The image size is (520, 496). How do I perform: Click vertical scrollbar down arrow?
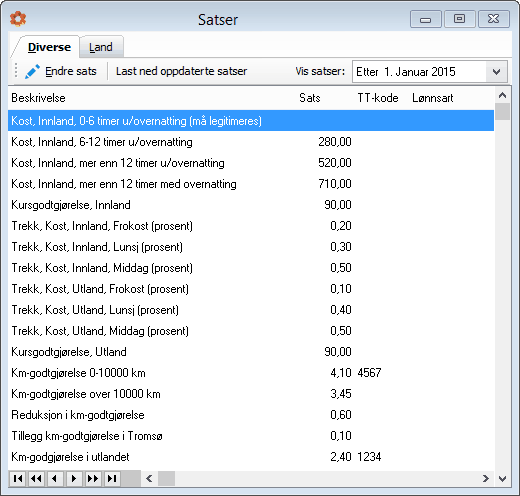pos(502,479)
